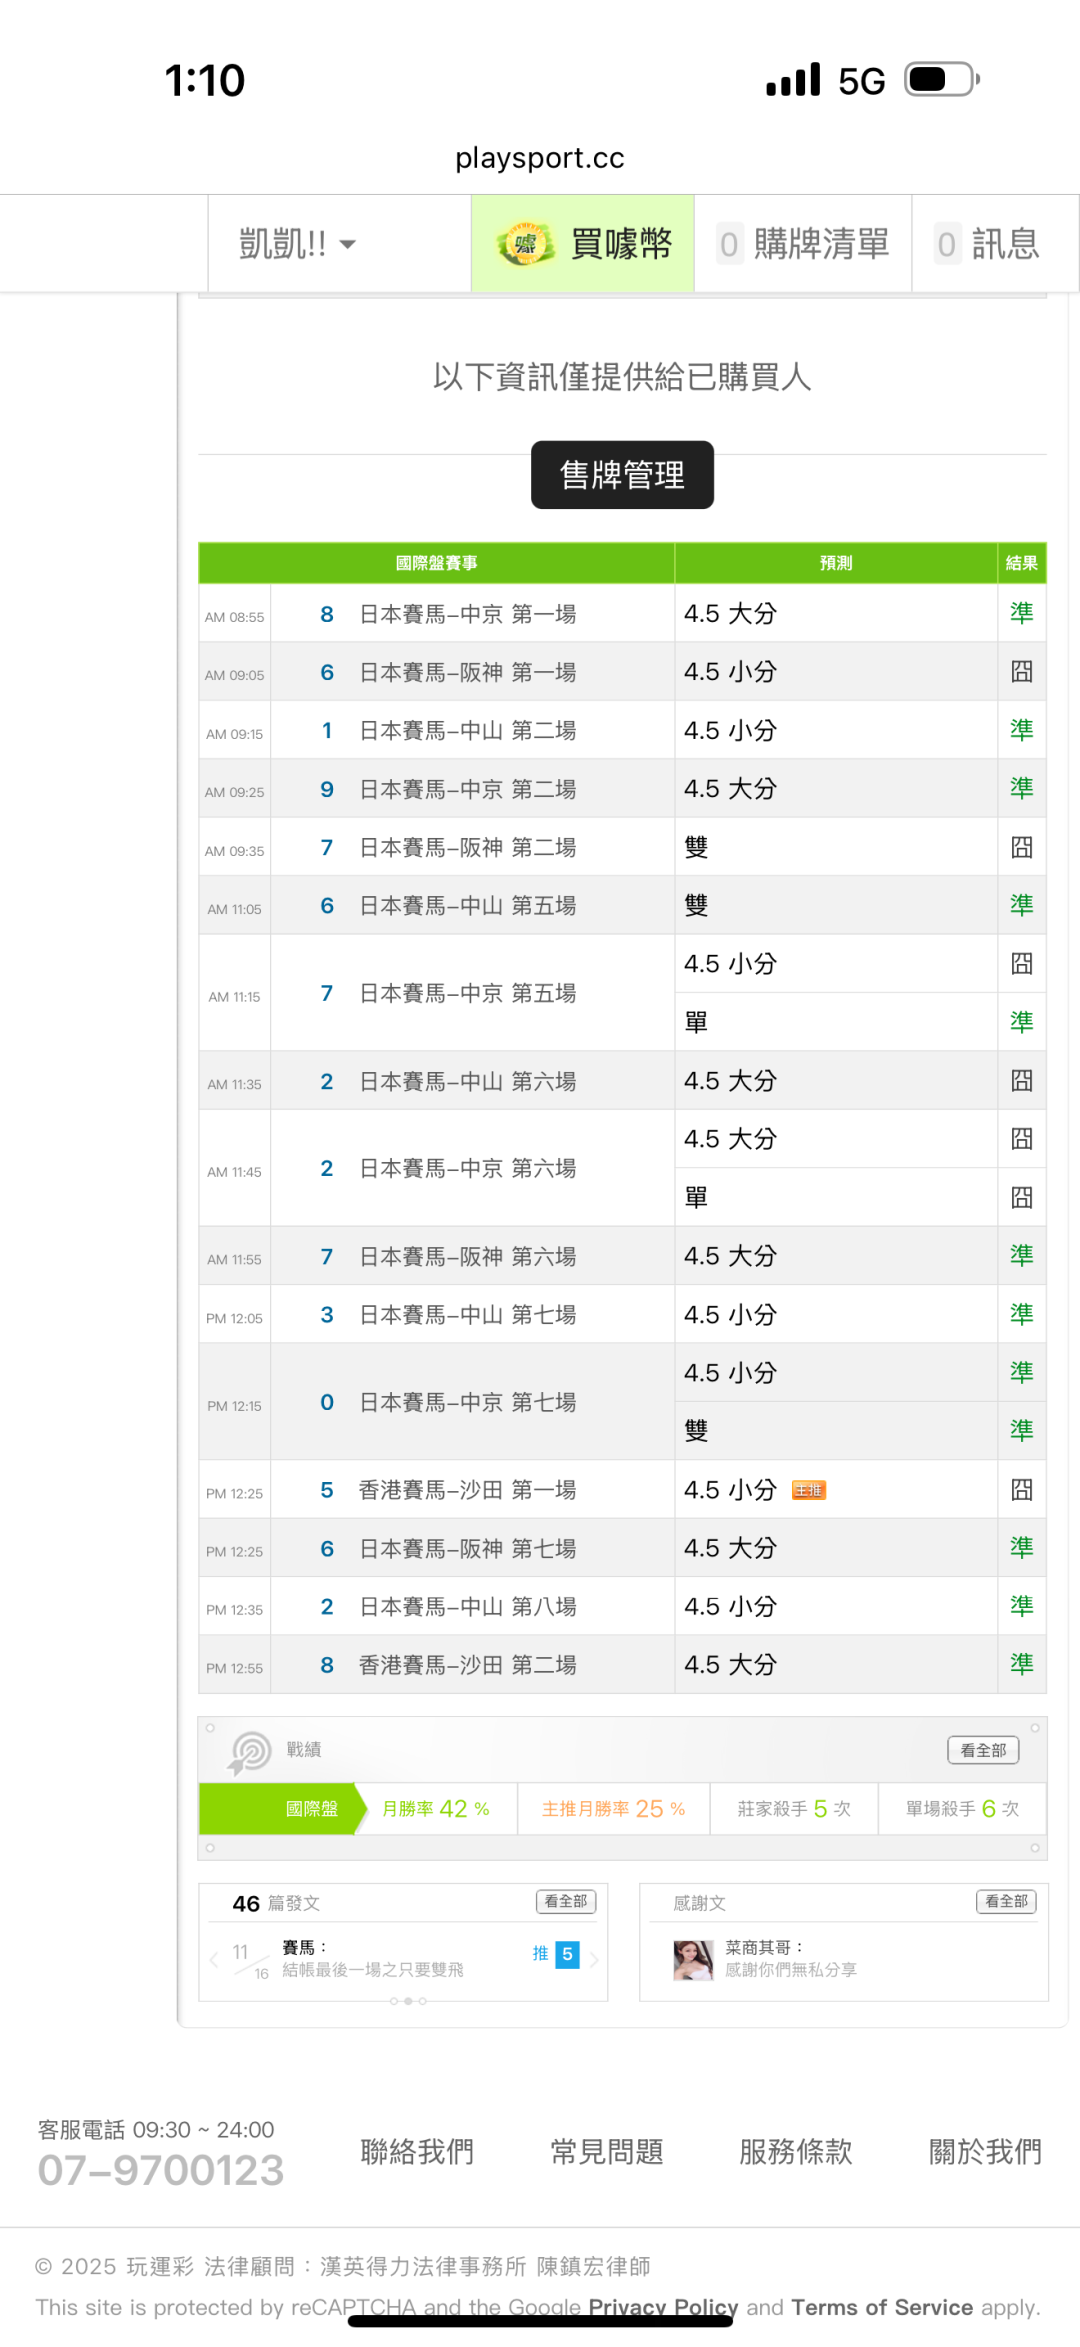Go to next post with right chevron
1080x2347 pixels.
(595, 1960)
